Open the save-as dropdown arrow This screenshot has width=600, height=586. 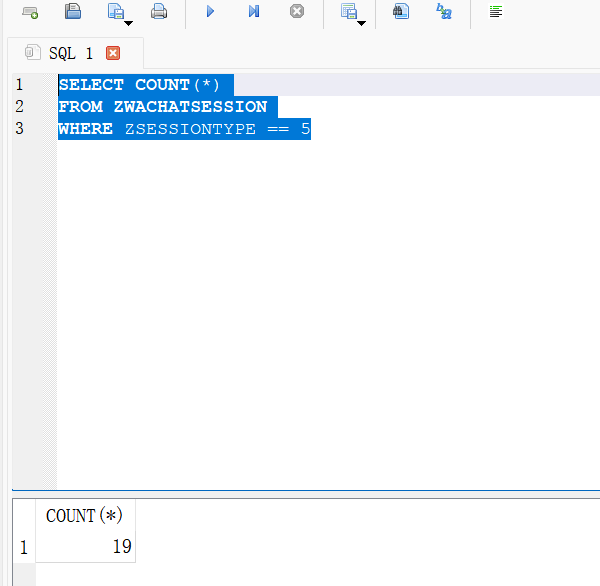tap(129, 23)
